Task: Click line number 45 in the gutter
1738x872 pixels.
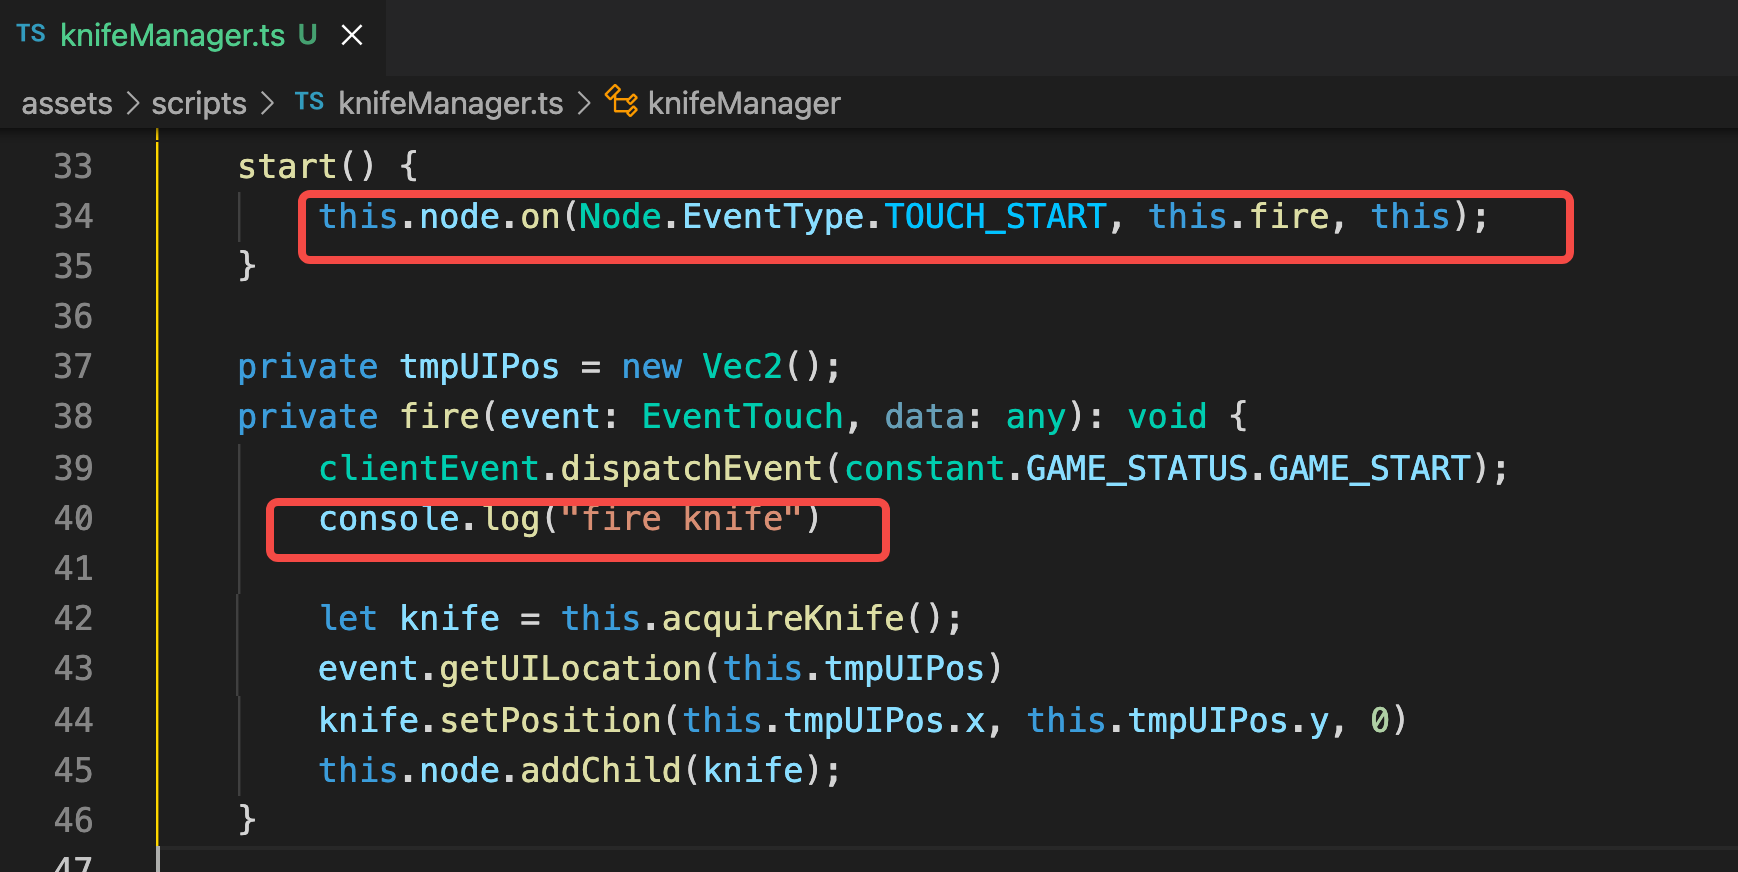Action: 73,770
